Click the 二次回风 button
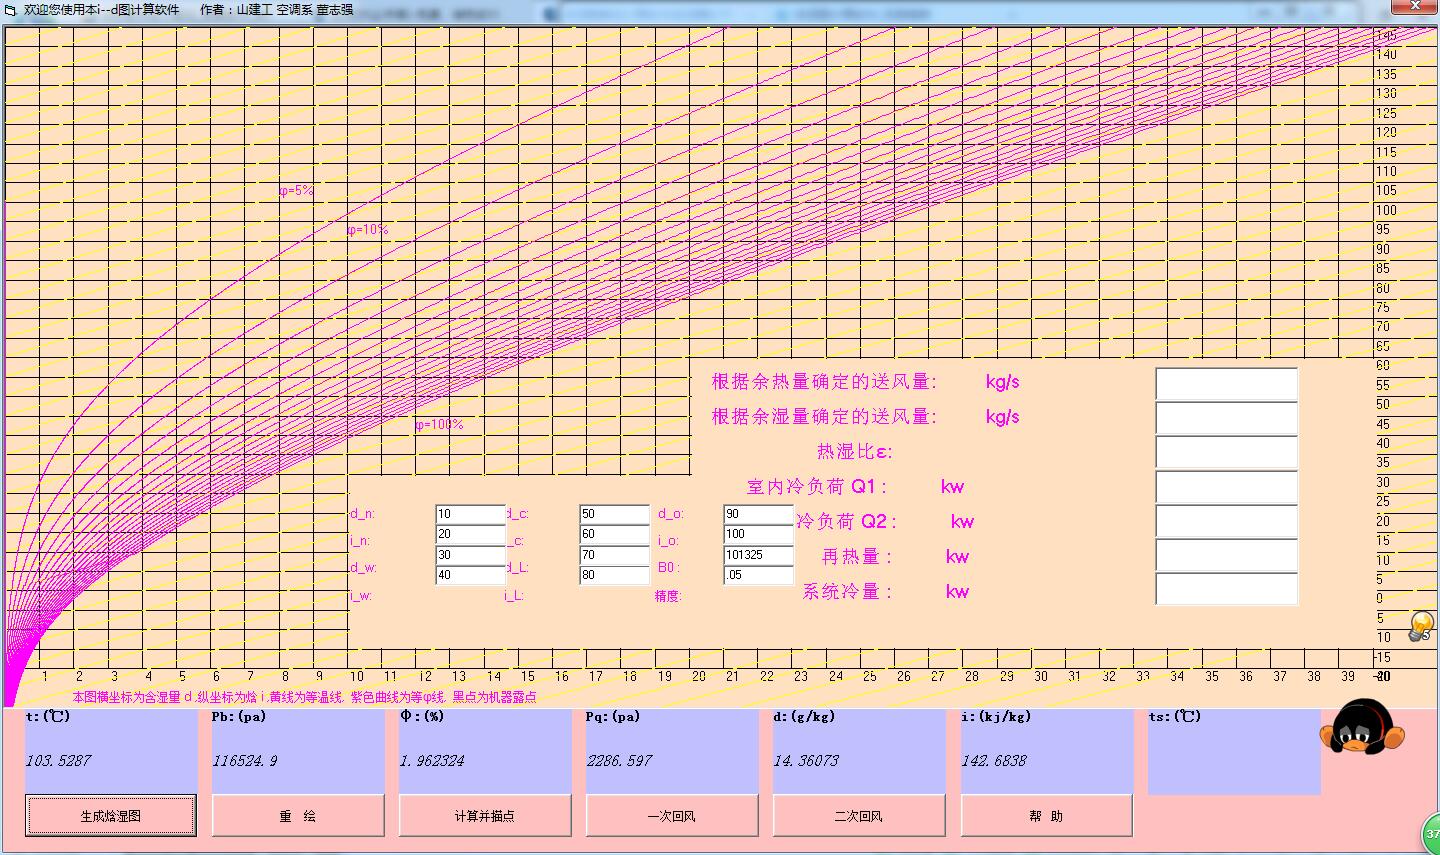This screenshot has height=855, width=1440. [859, 816]
